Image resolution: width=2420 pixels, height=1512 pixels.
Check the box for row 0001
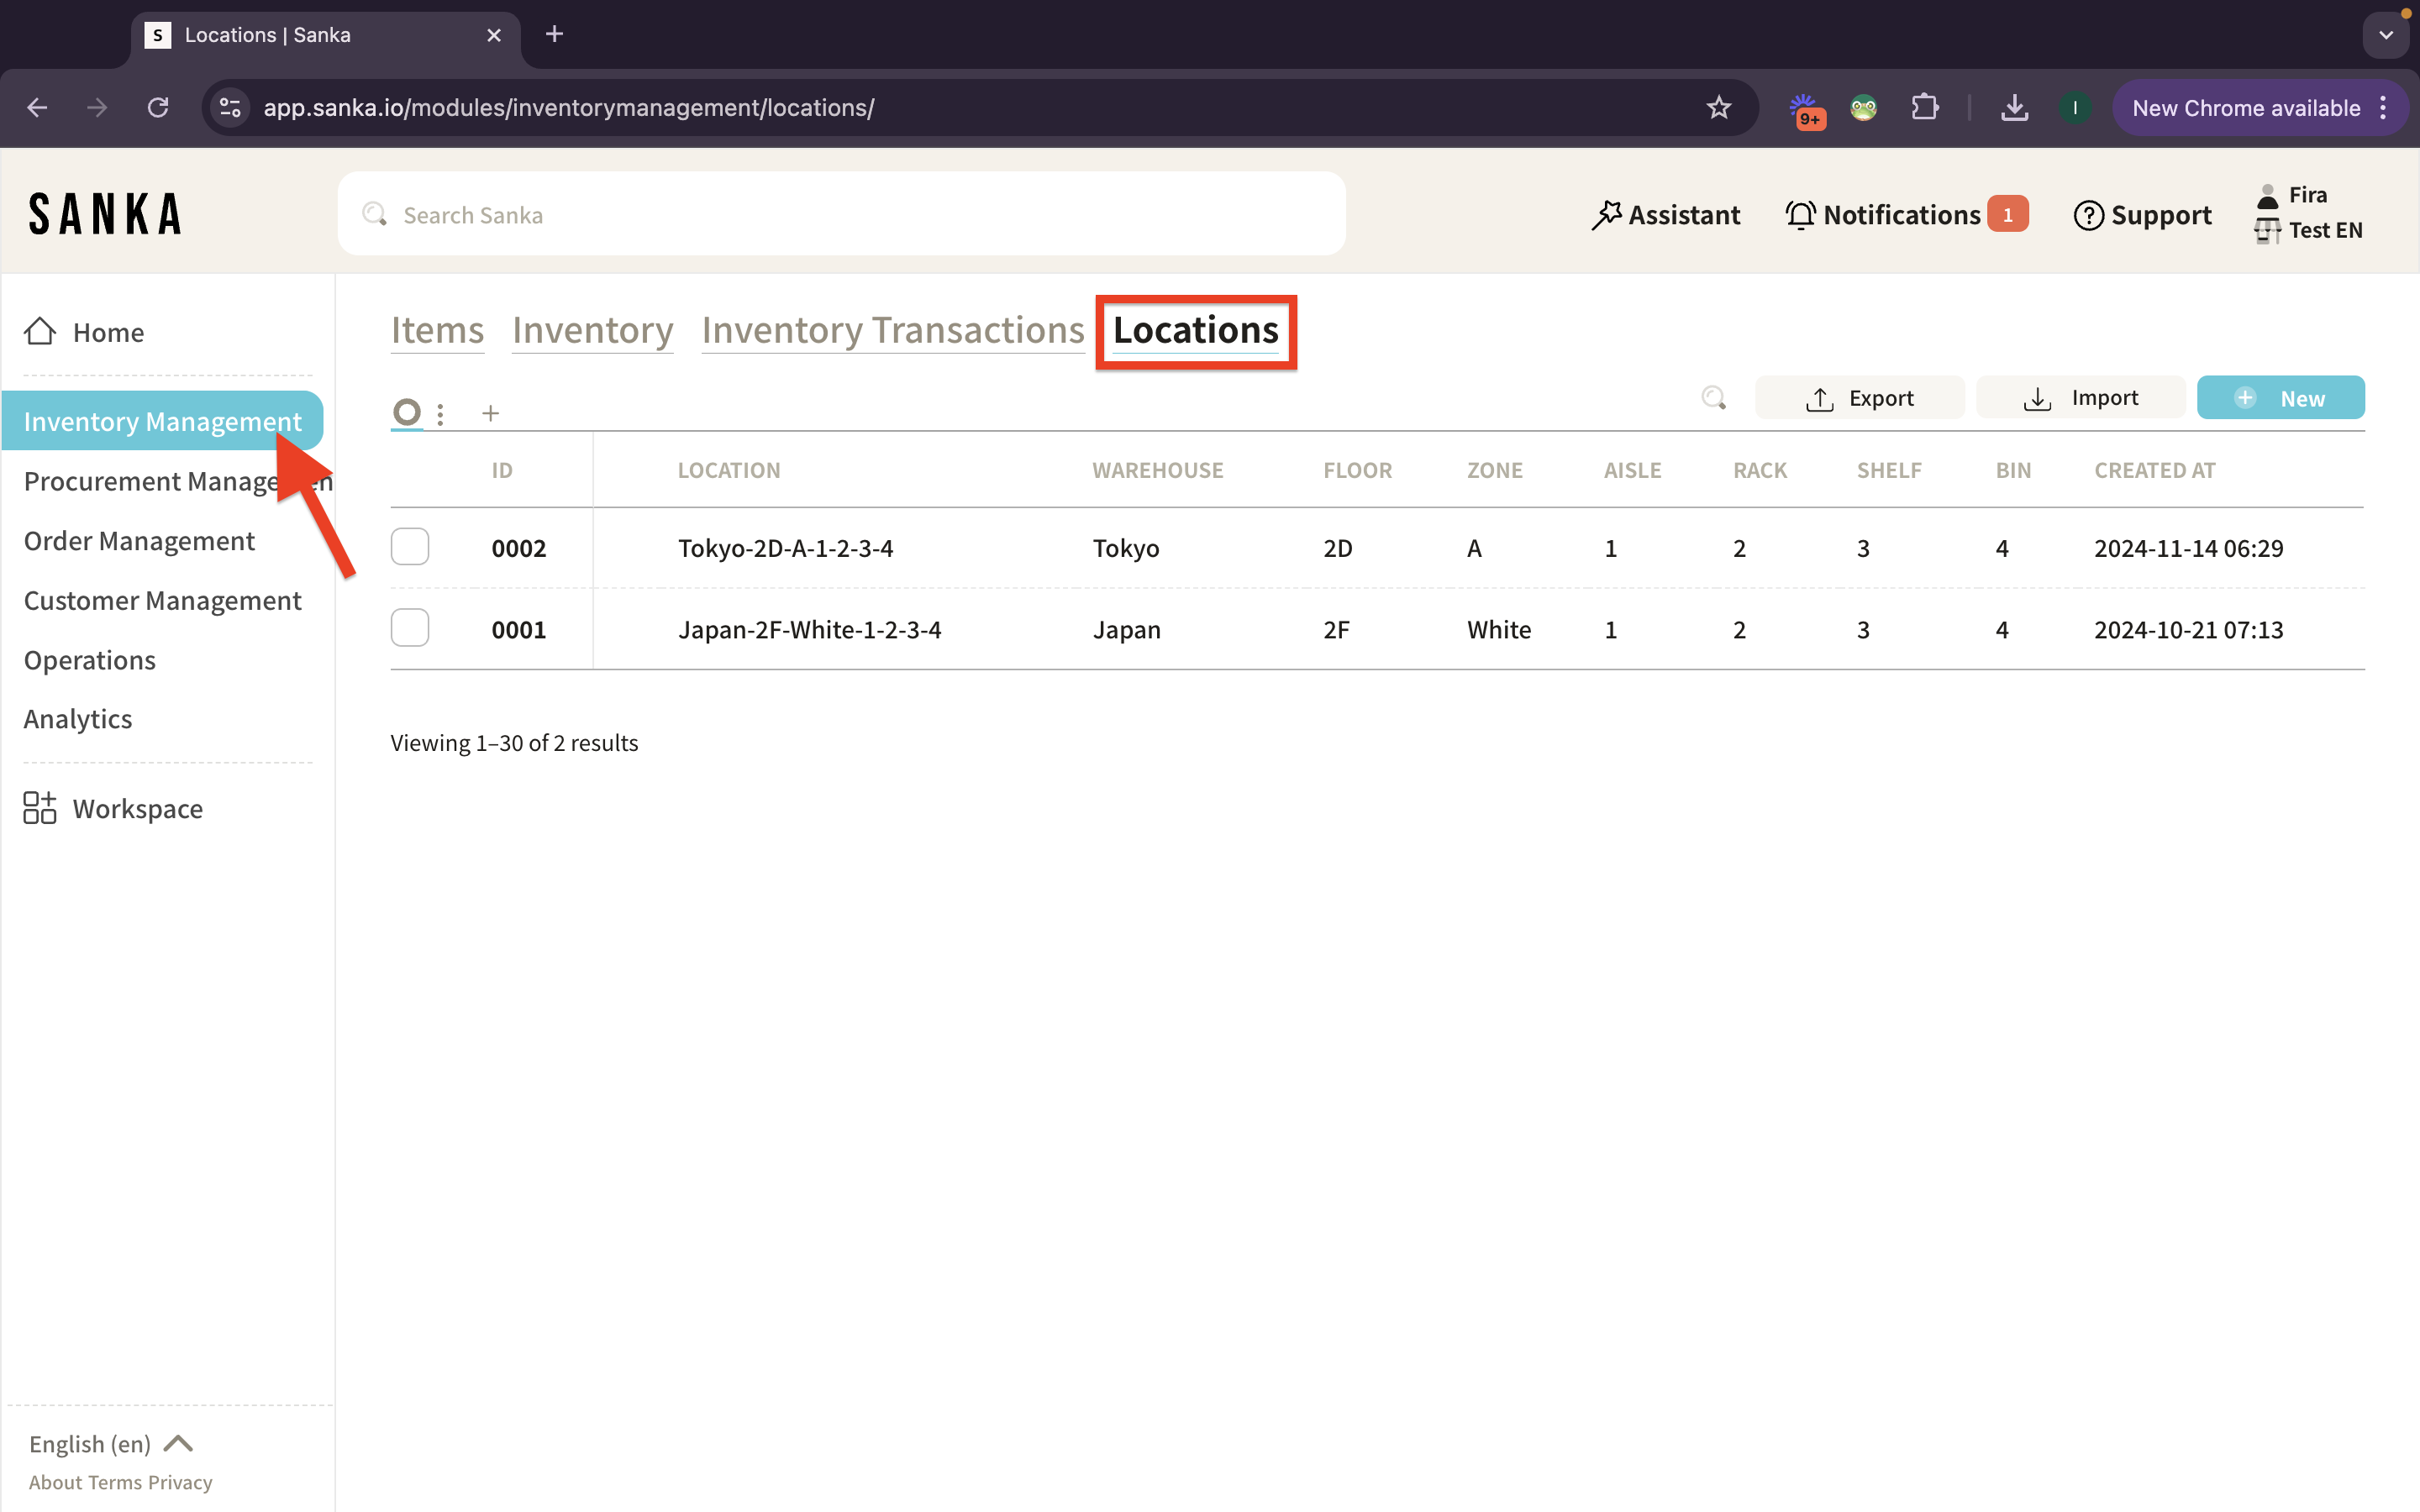tap(410, 628)
